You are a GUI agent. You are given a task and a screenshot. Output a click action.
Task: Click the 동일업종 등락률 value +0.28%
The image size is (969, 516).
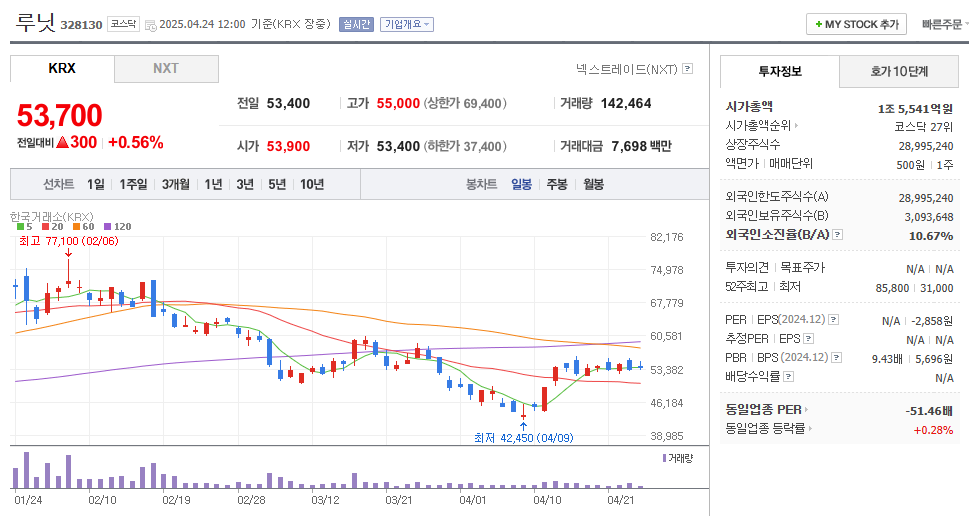pyautogui.click(x=933, y=430)
